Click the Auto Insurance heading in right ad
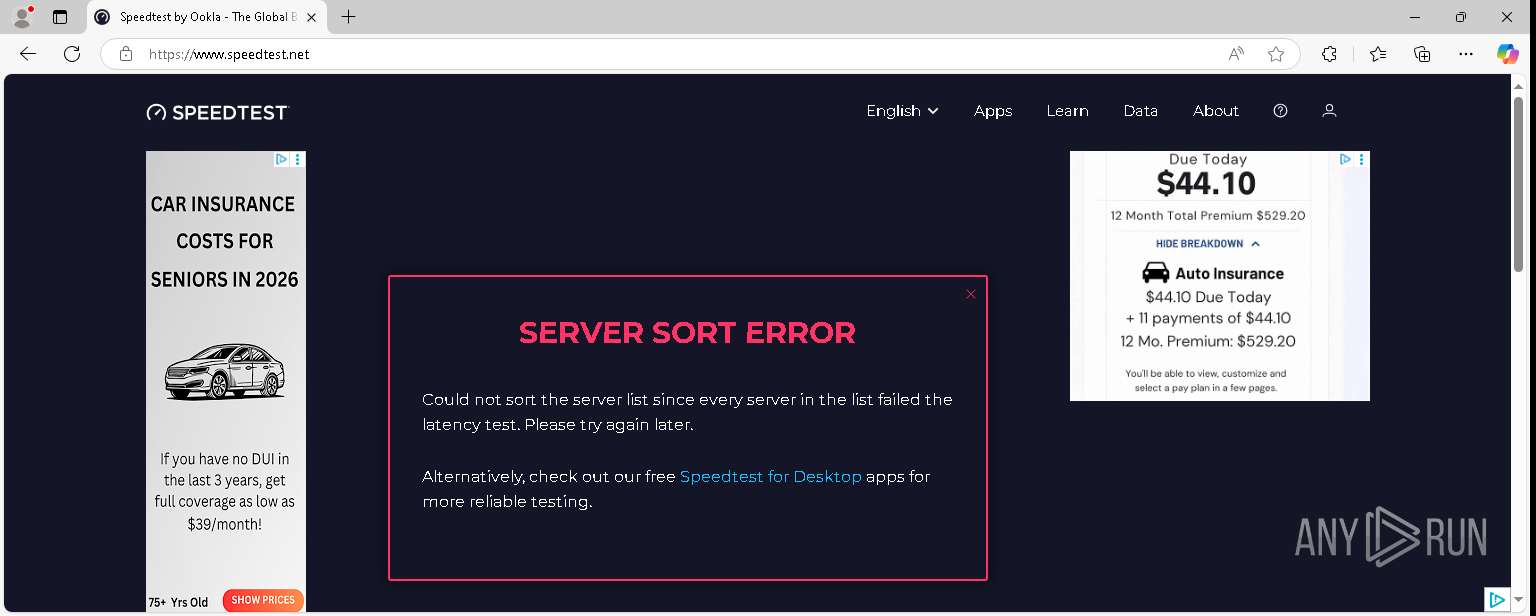1536x616 pixels. tap(1229, 273)
